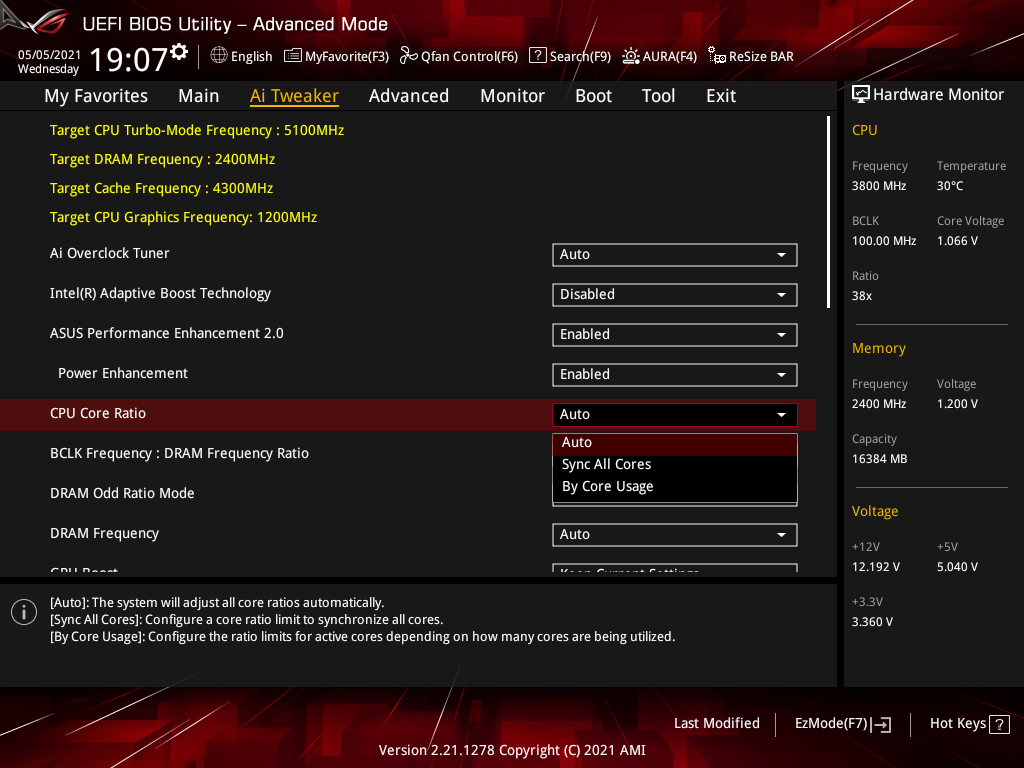This screenshot has width=1024, height=768.
Task: Click +12V reading 12.192 V
Action: click(x=876, y=567)
